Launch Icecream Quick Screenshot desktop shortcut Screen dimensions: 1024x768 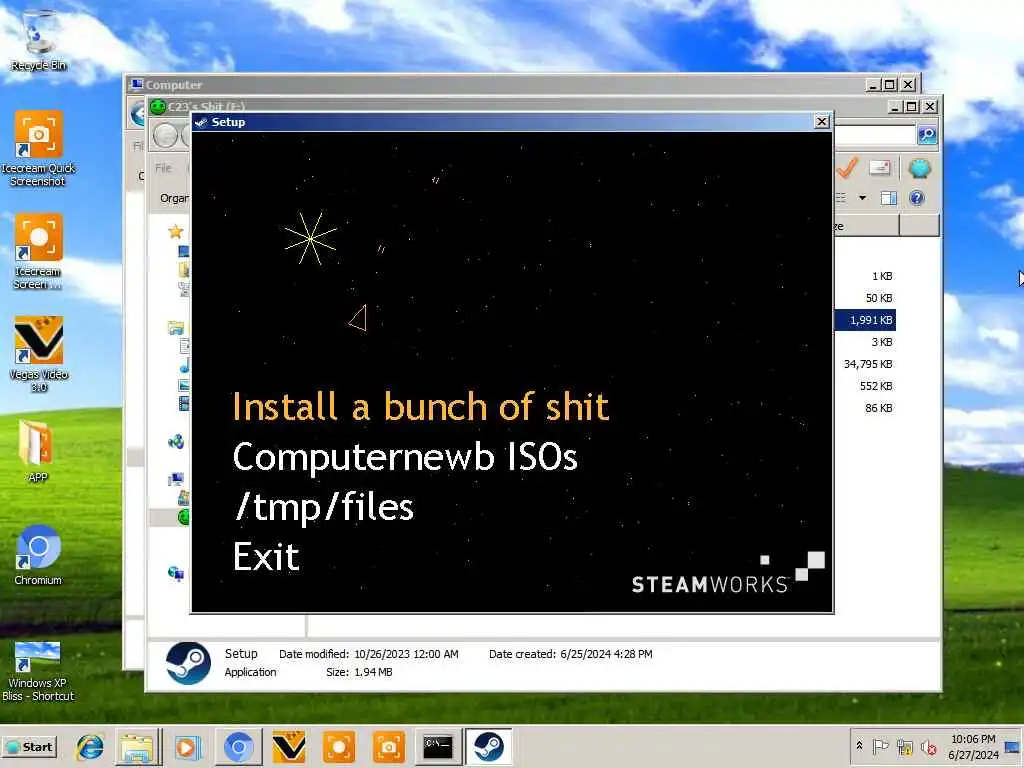[x=38, y=149]
